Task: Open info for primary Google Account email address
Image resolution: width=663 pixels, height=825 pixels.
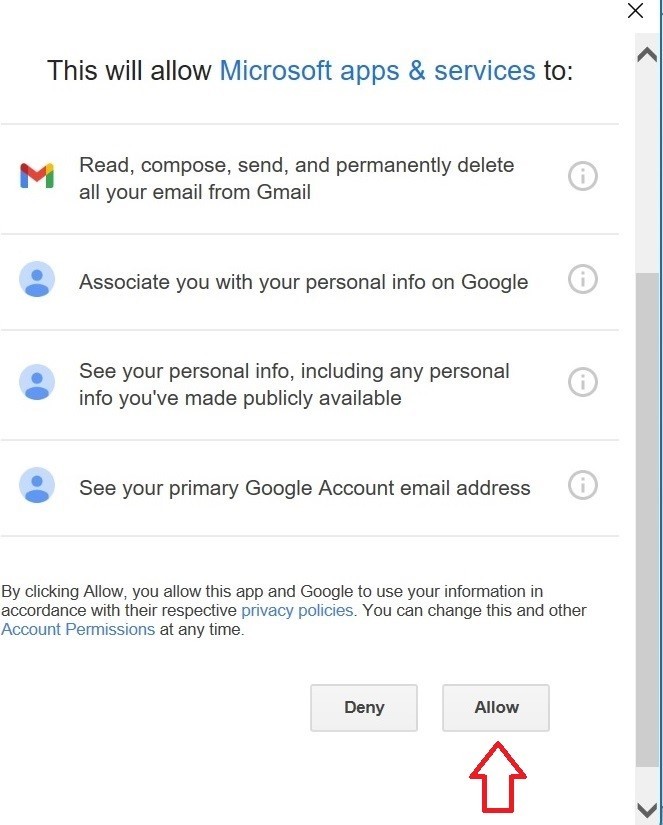Action: (x=582, y=485)
